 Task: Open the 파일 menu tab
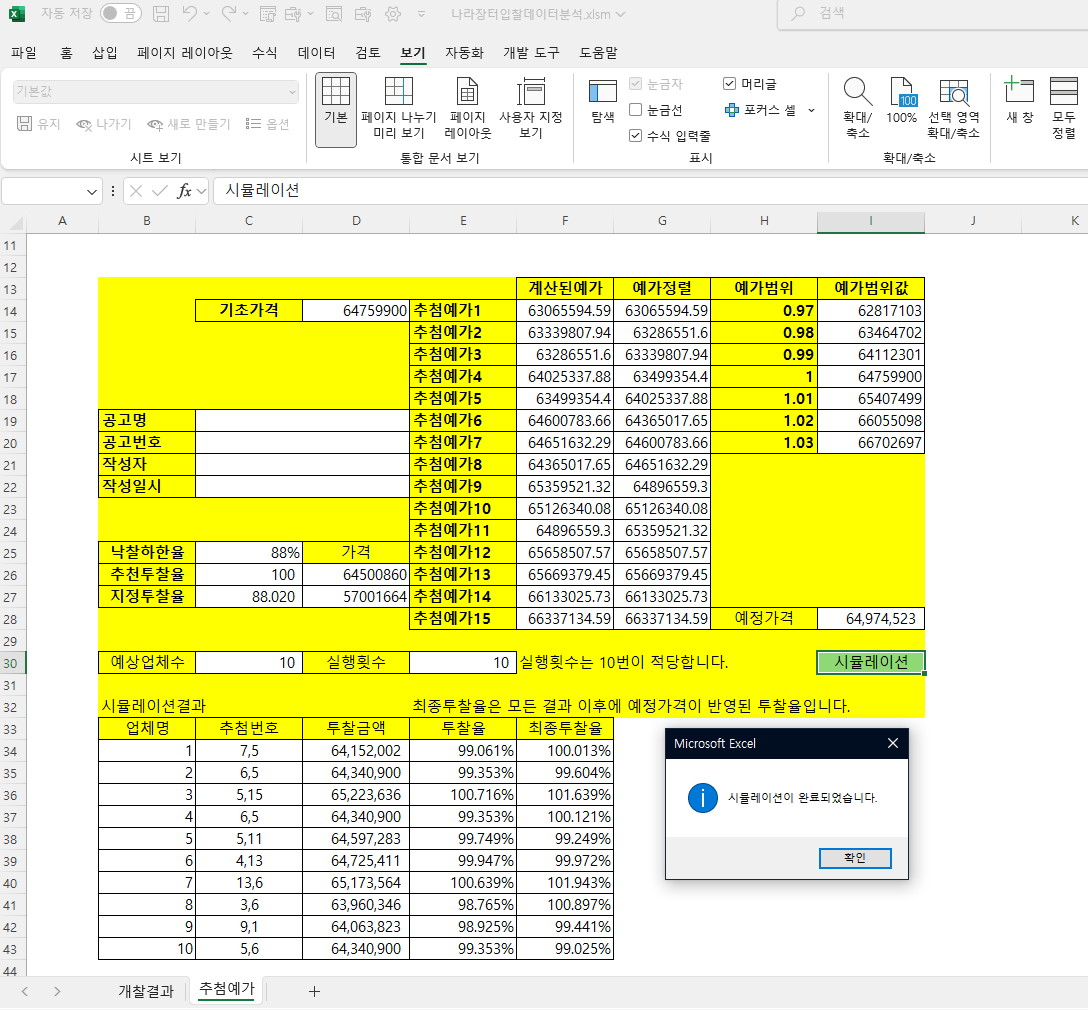[x=24, y=53]
